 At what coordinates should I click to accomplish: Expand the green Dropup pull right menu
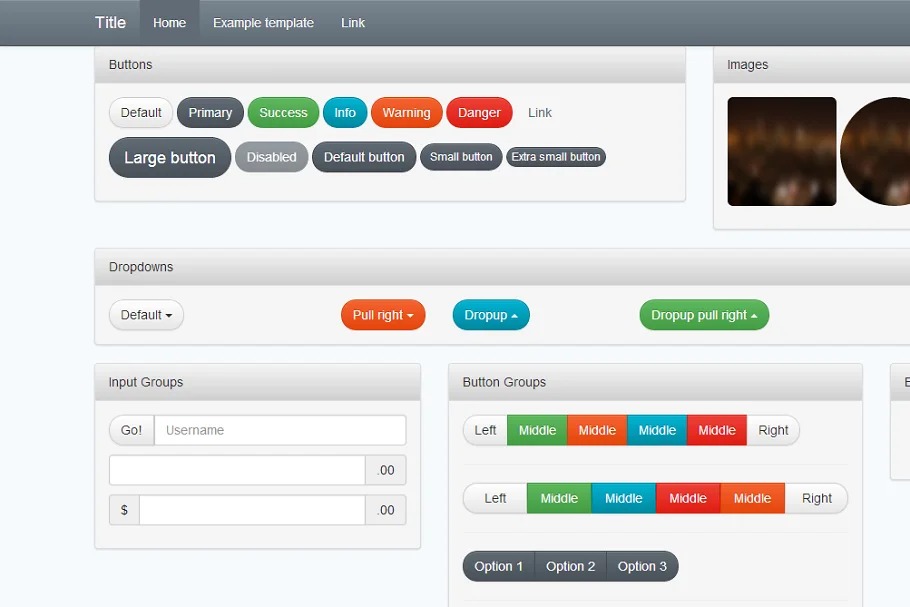704,315
